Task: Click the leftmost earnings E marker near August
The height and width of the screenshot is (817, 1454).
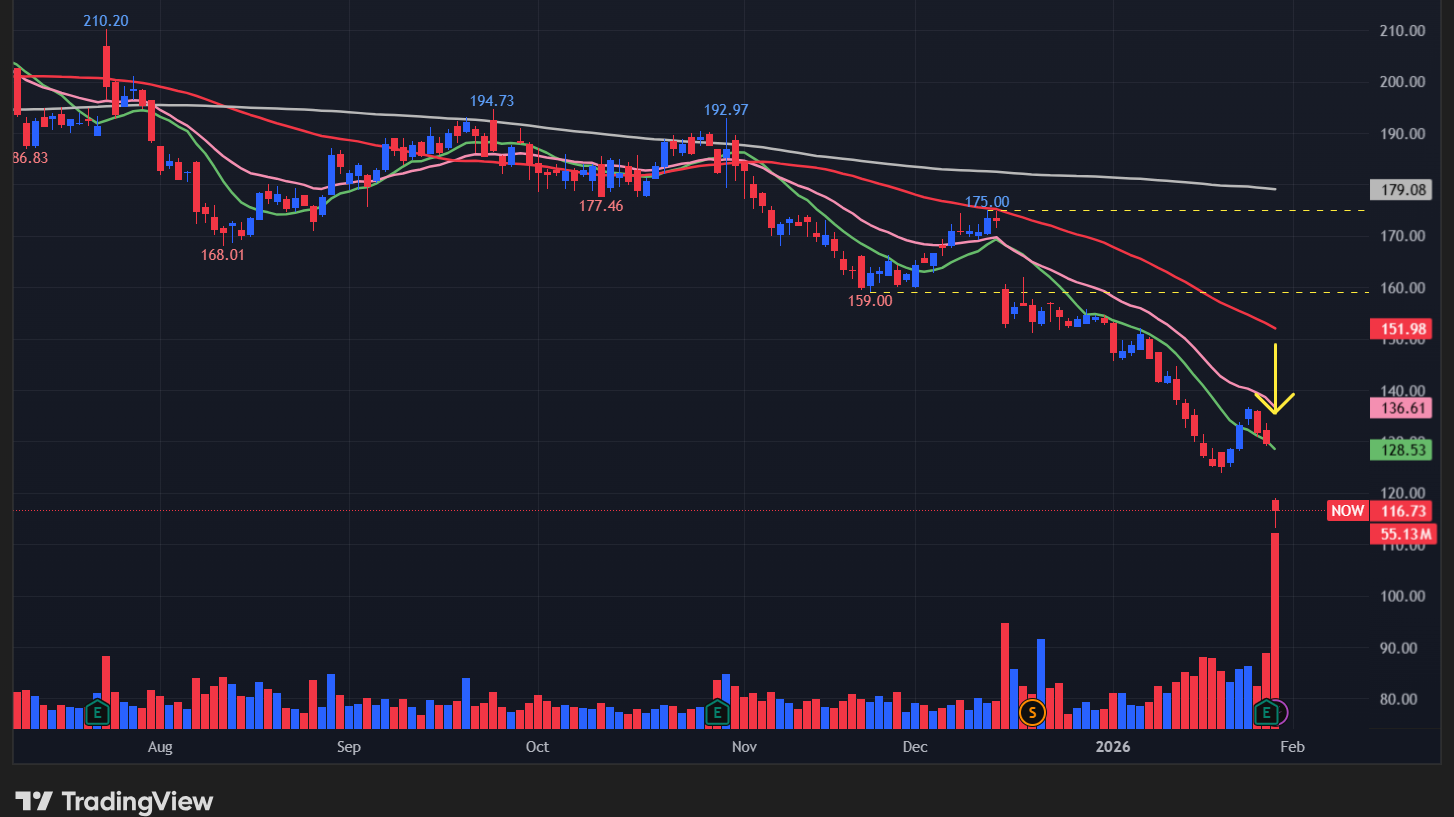Action: pos(97,713)
